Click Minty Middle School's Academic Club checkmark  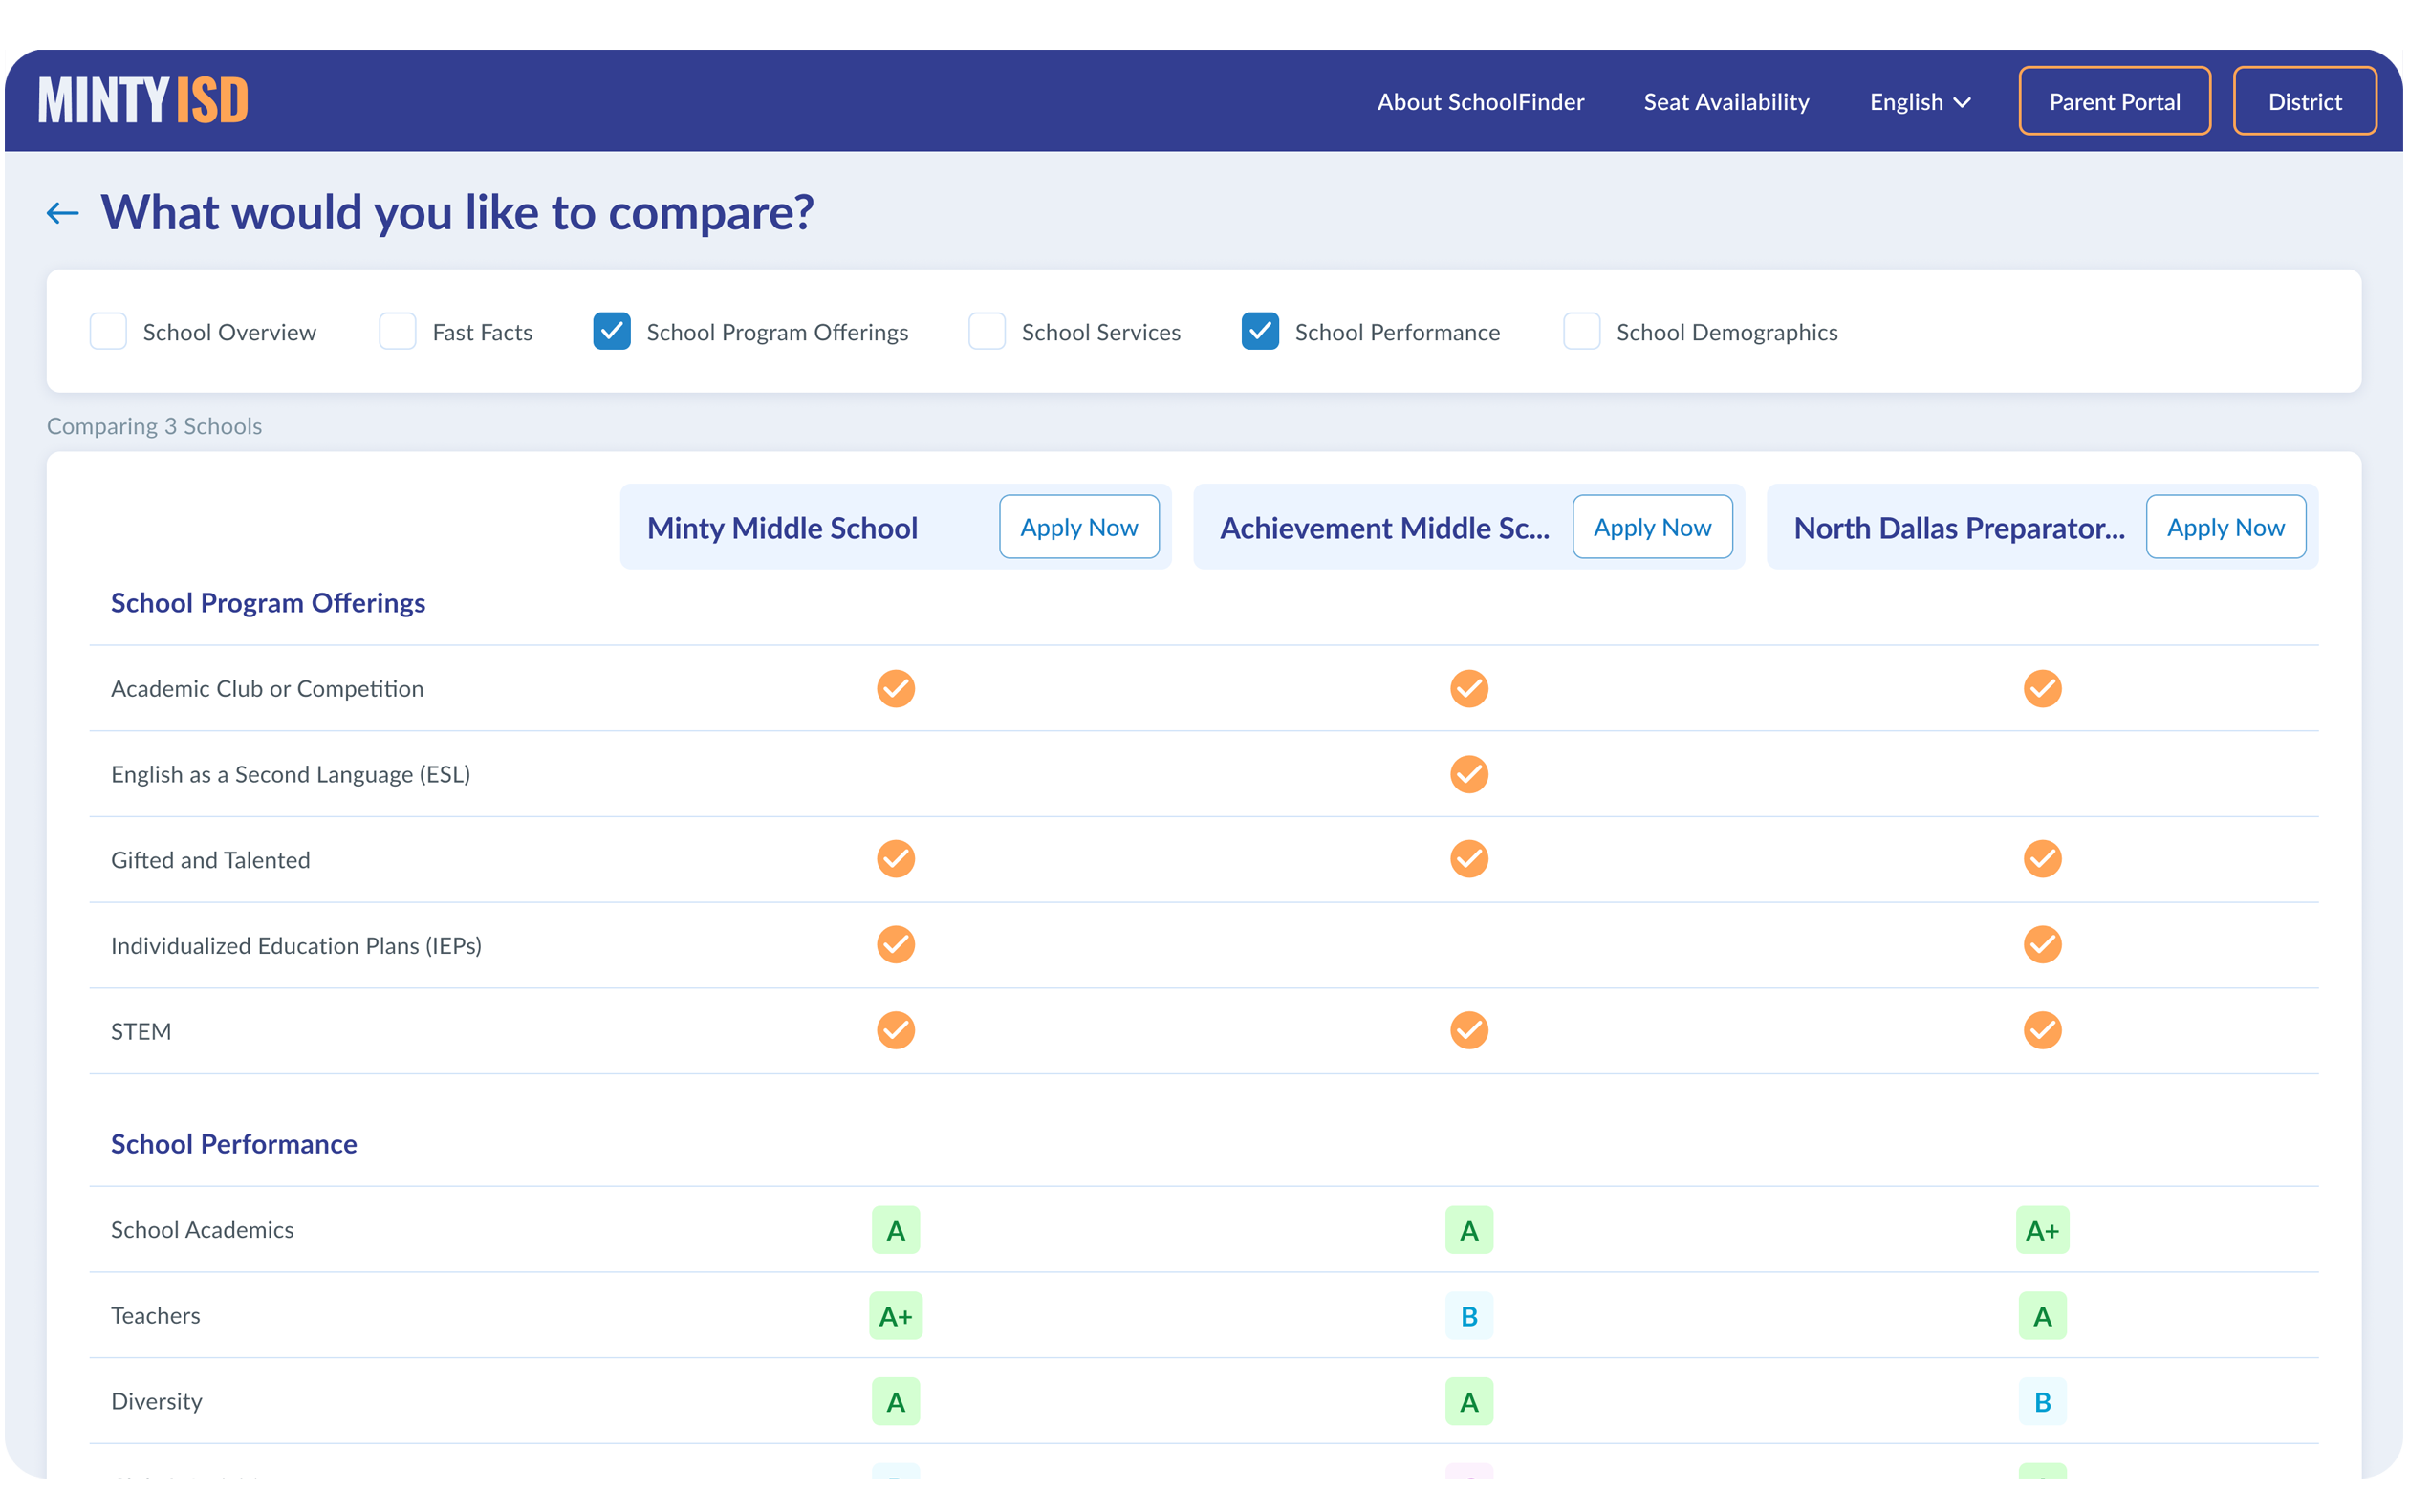pyautogui.click(x=895, y=689)
